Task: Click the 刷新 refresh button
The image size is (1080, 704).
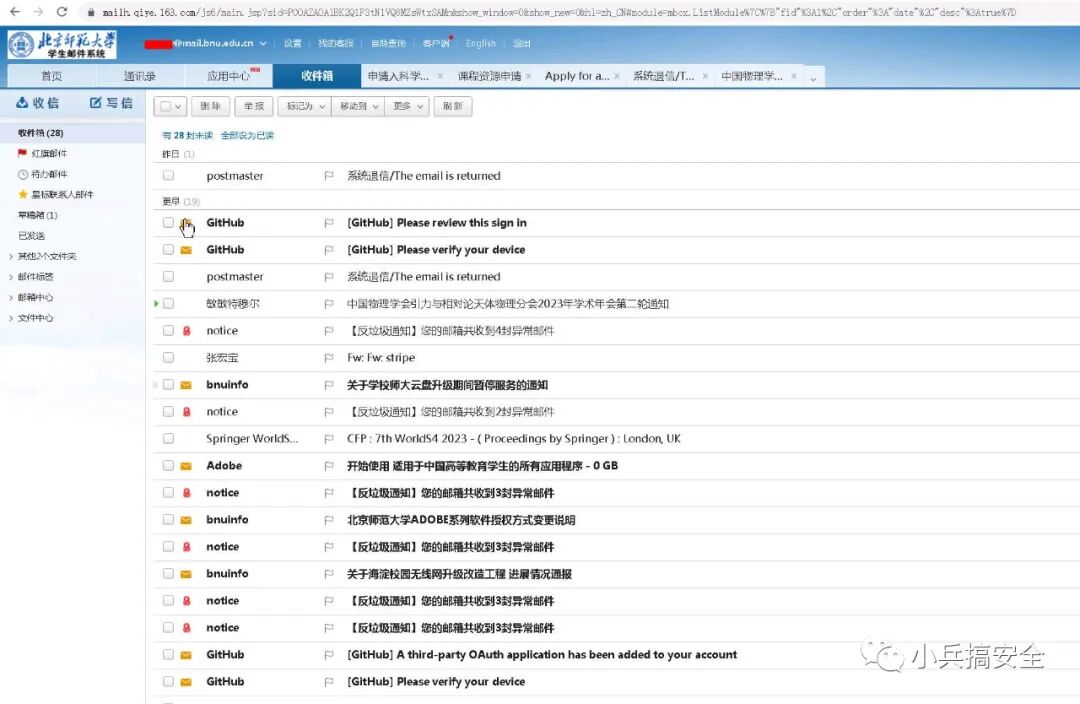Action: [x=453, y=106]
